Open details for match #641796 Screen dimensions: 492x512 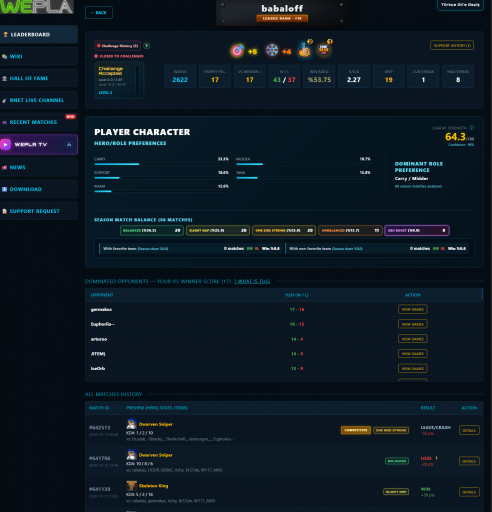click(x=469, y=461)
